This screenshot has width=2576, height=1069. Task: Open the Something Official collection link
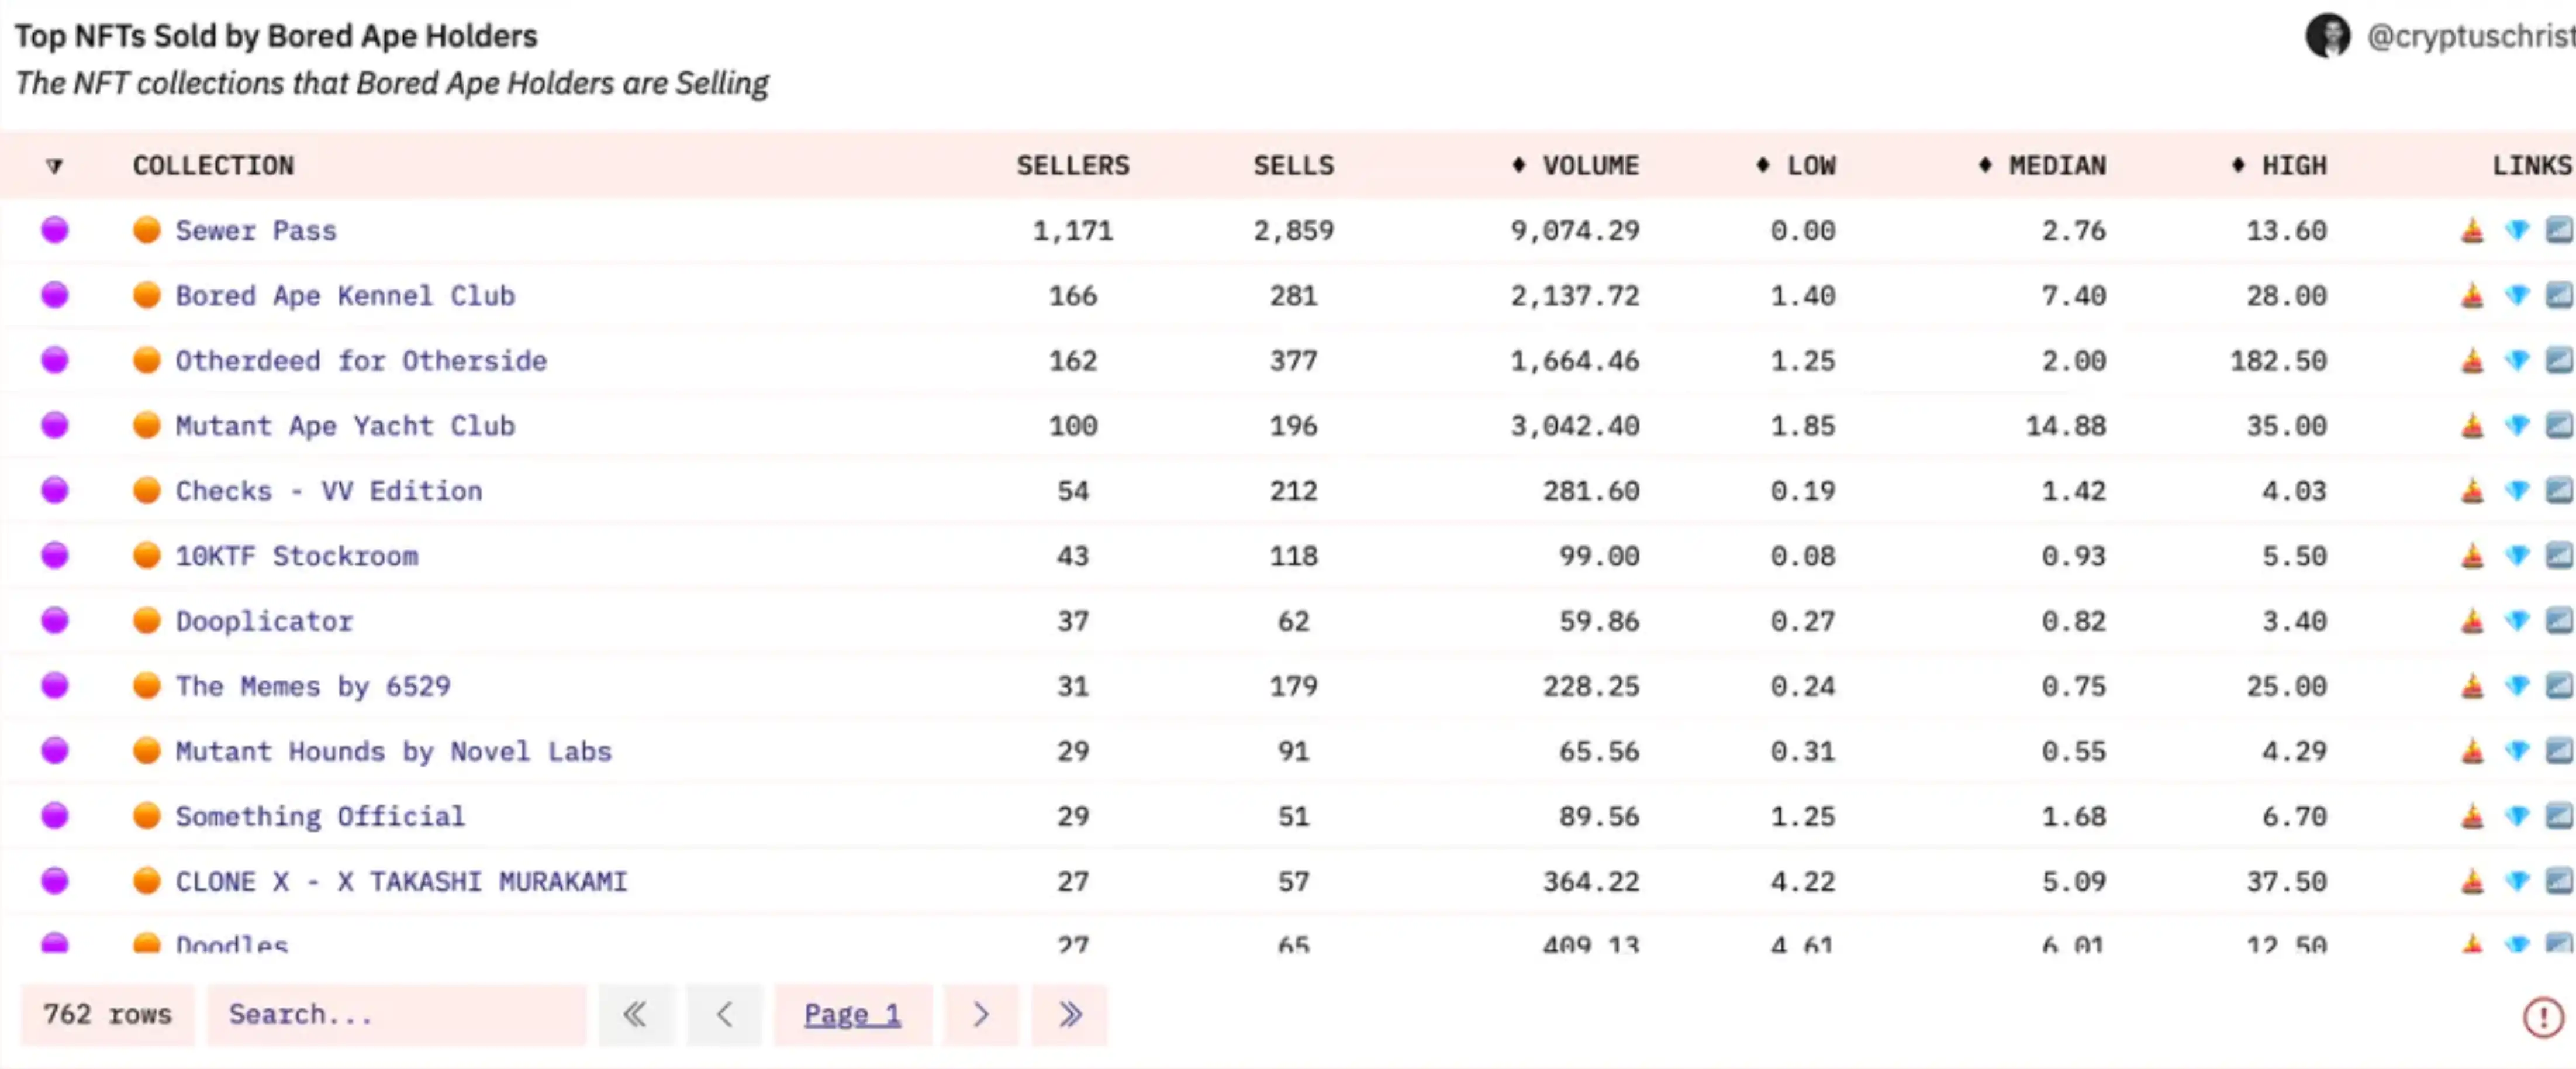coord(321,816)
